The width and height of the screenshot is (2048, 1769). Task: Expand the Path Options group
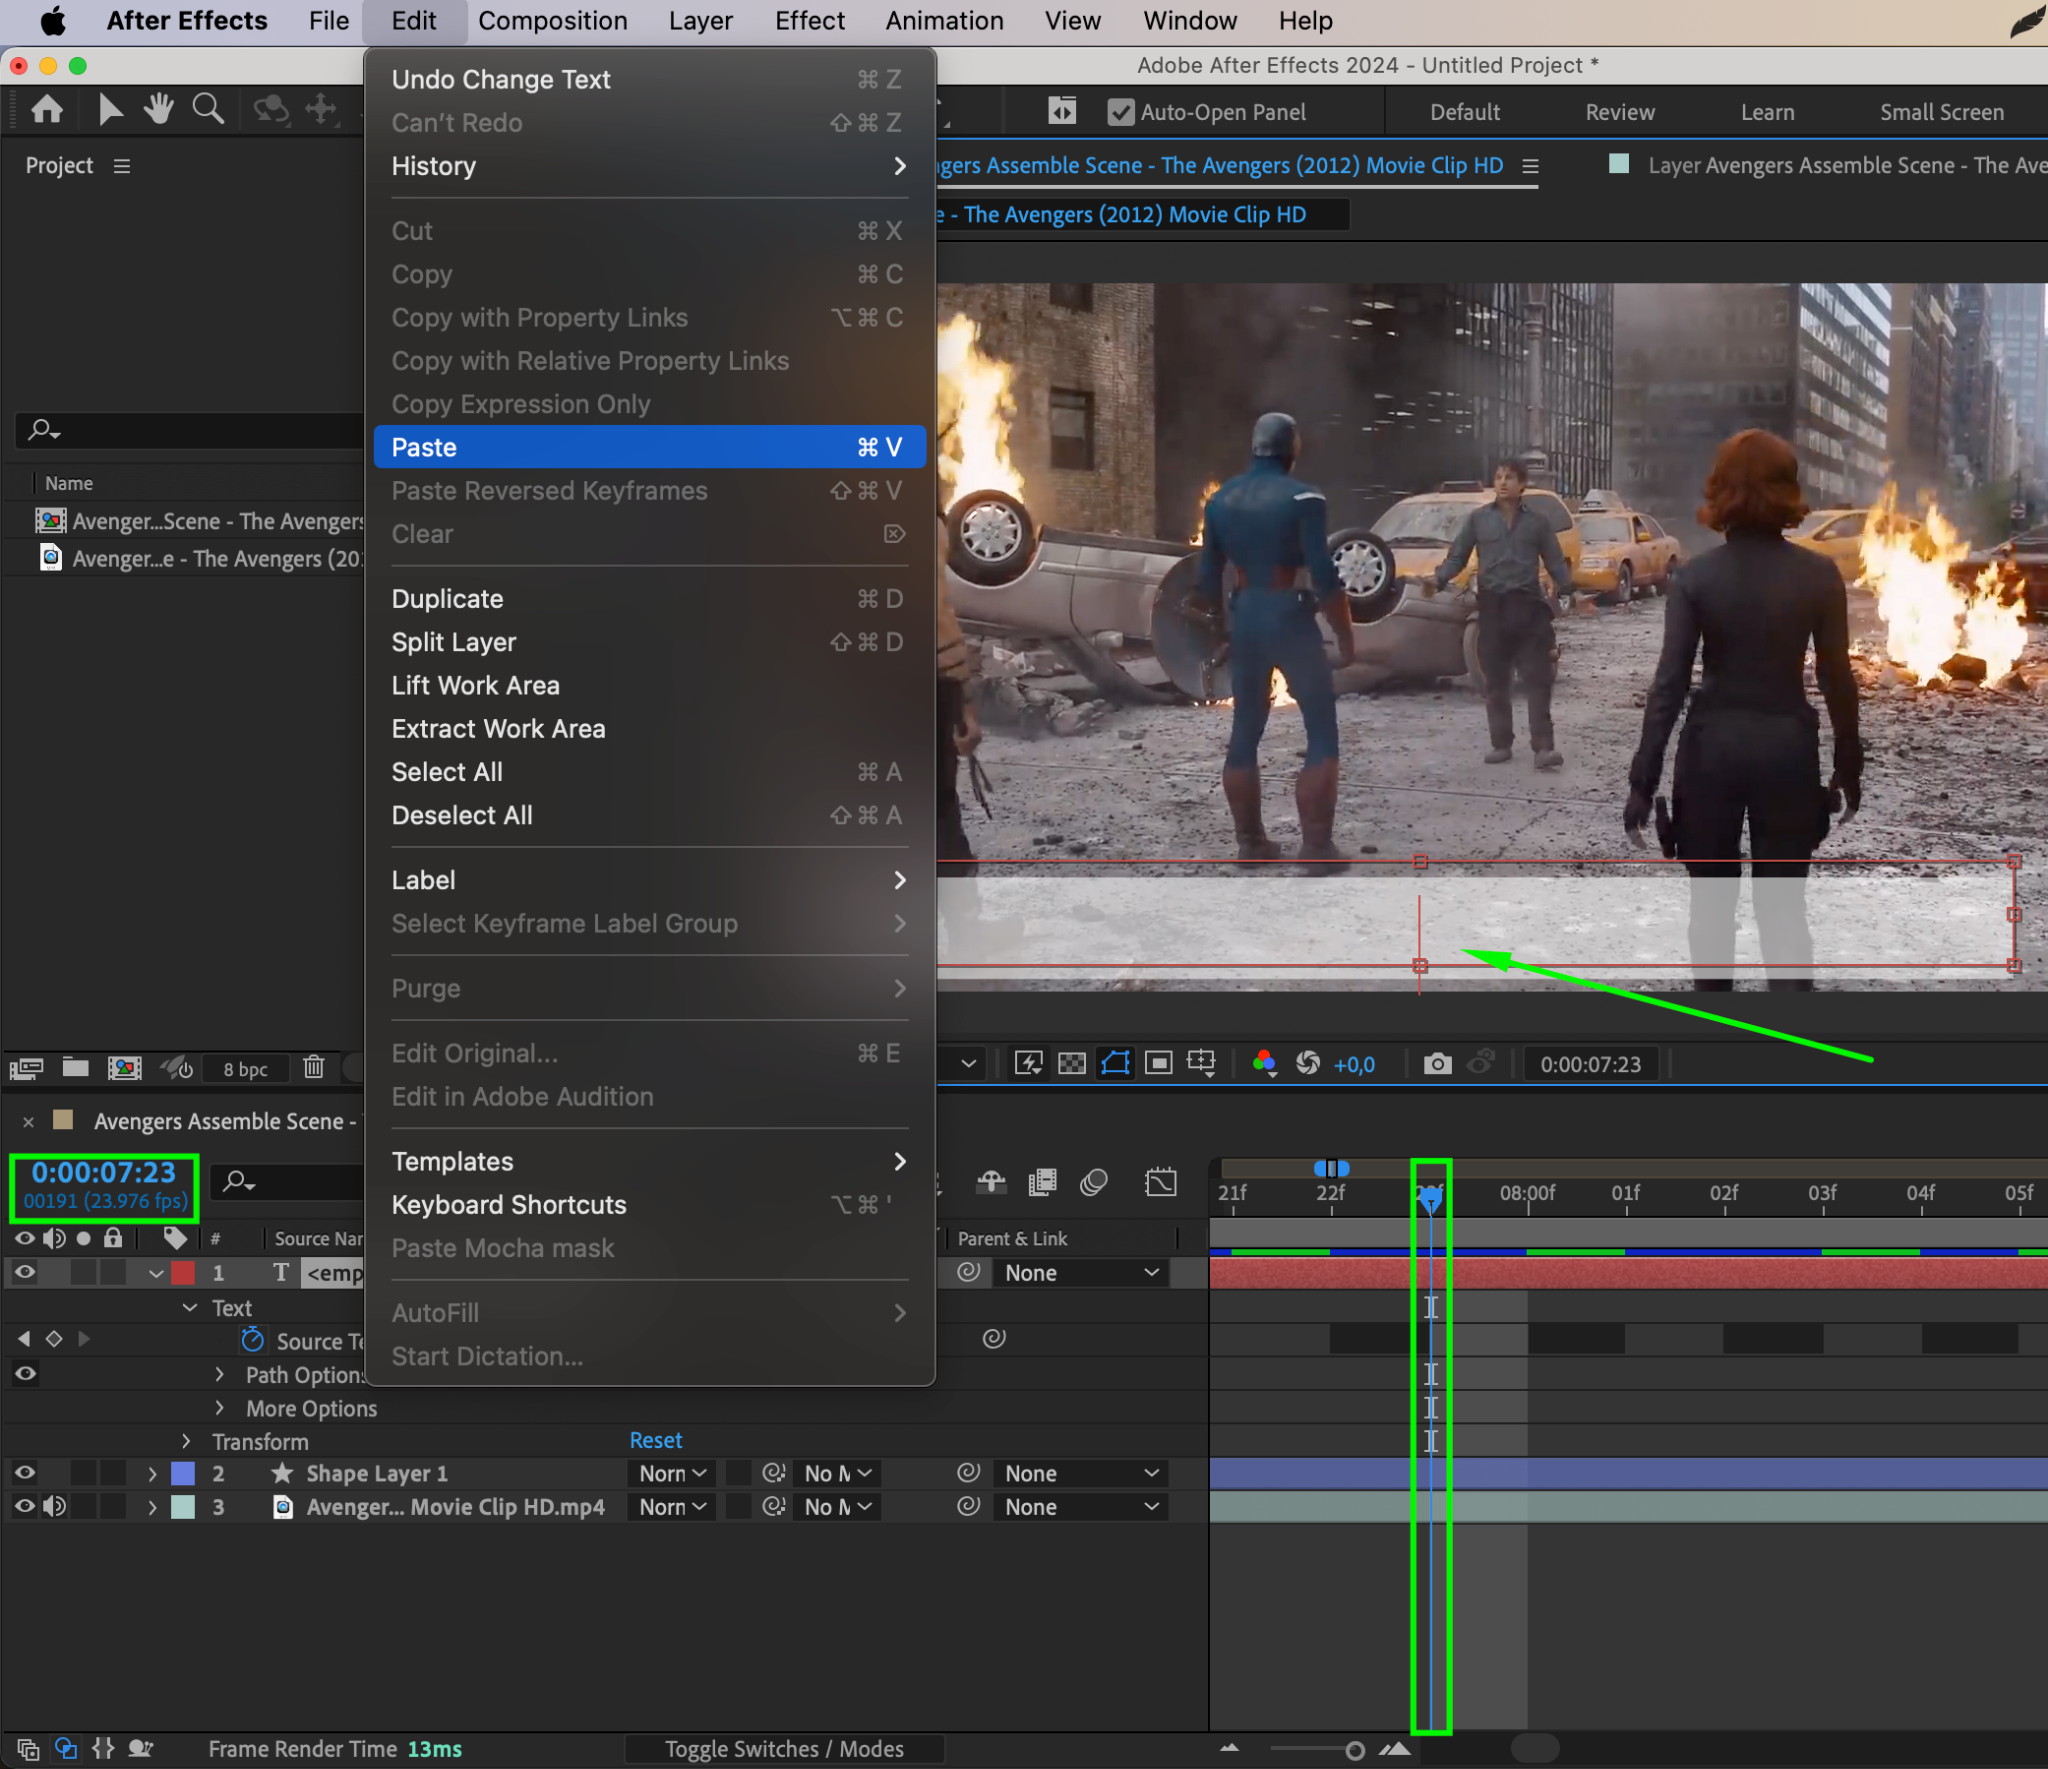pyautogui.click(x=220, y=1375)
